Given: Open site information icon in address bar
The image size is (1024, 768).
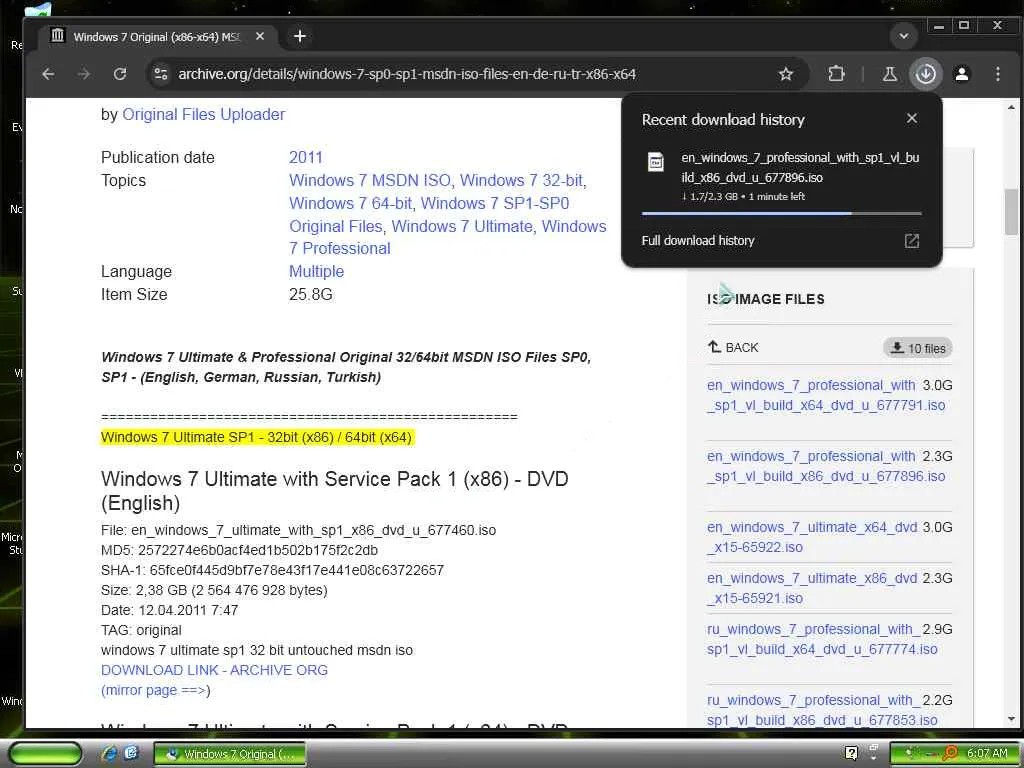Looking at the screenshot, I should click(161, 74).
